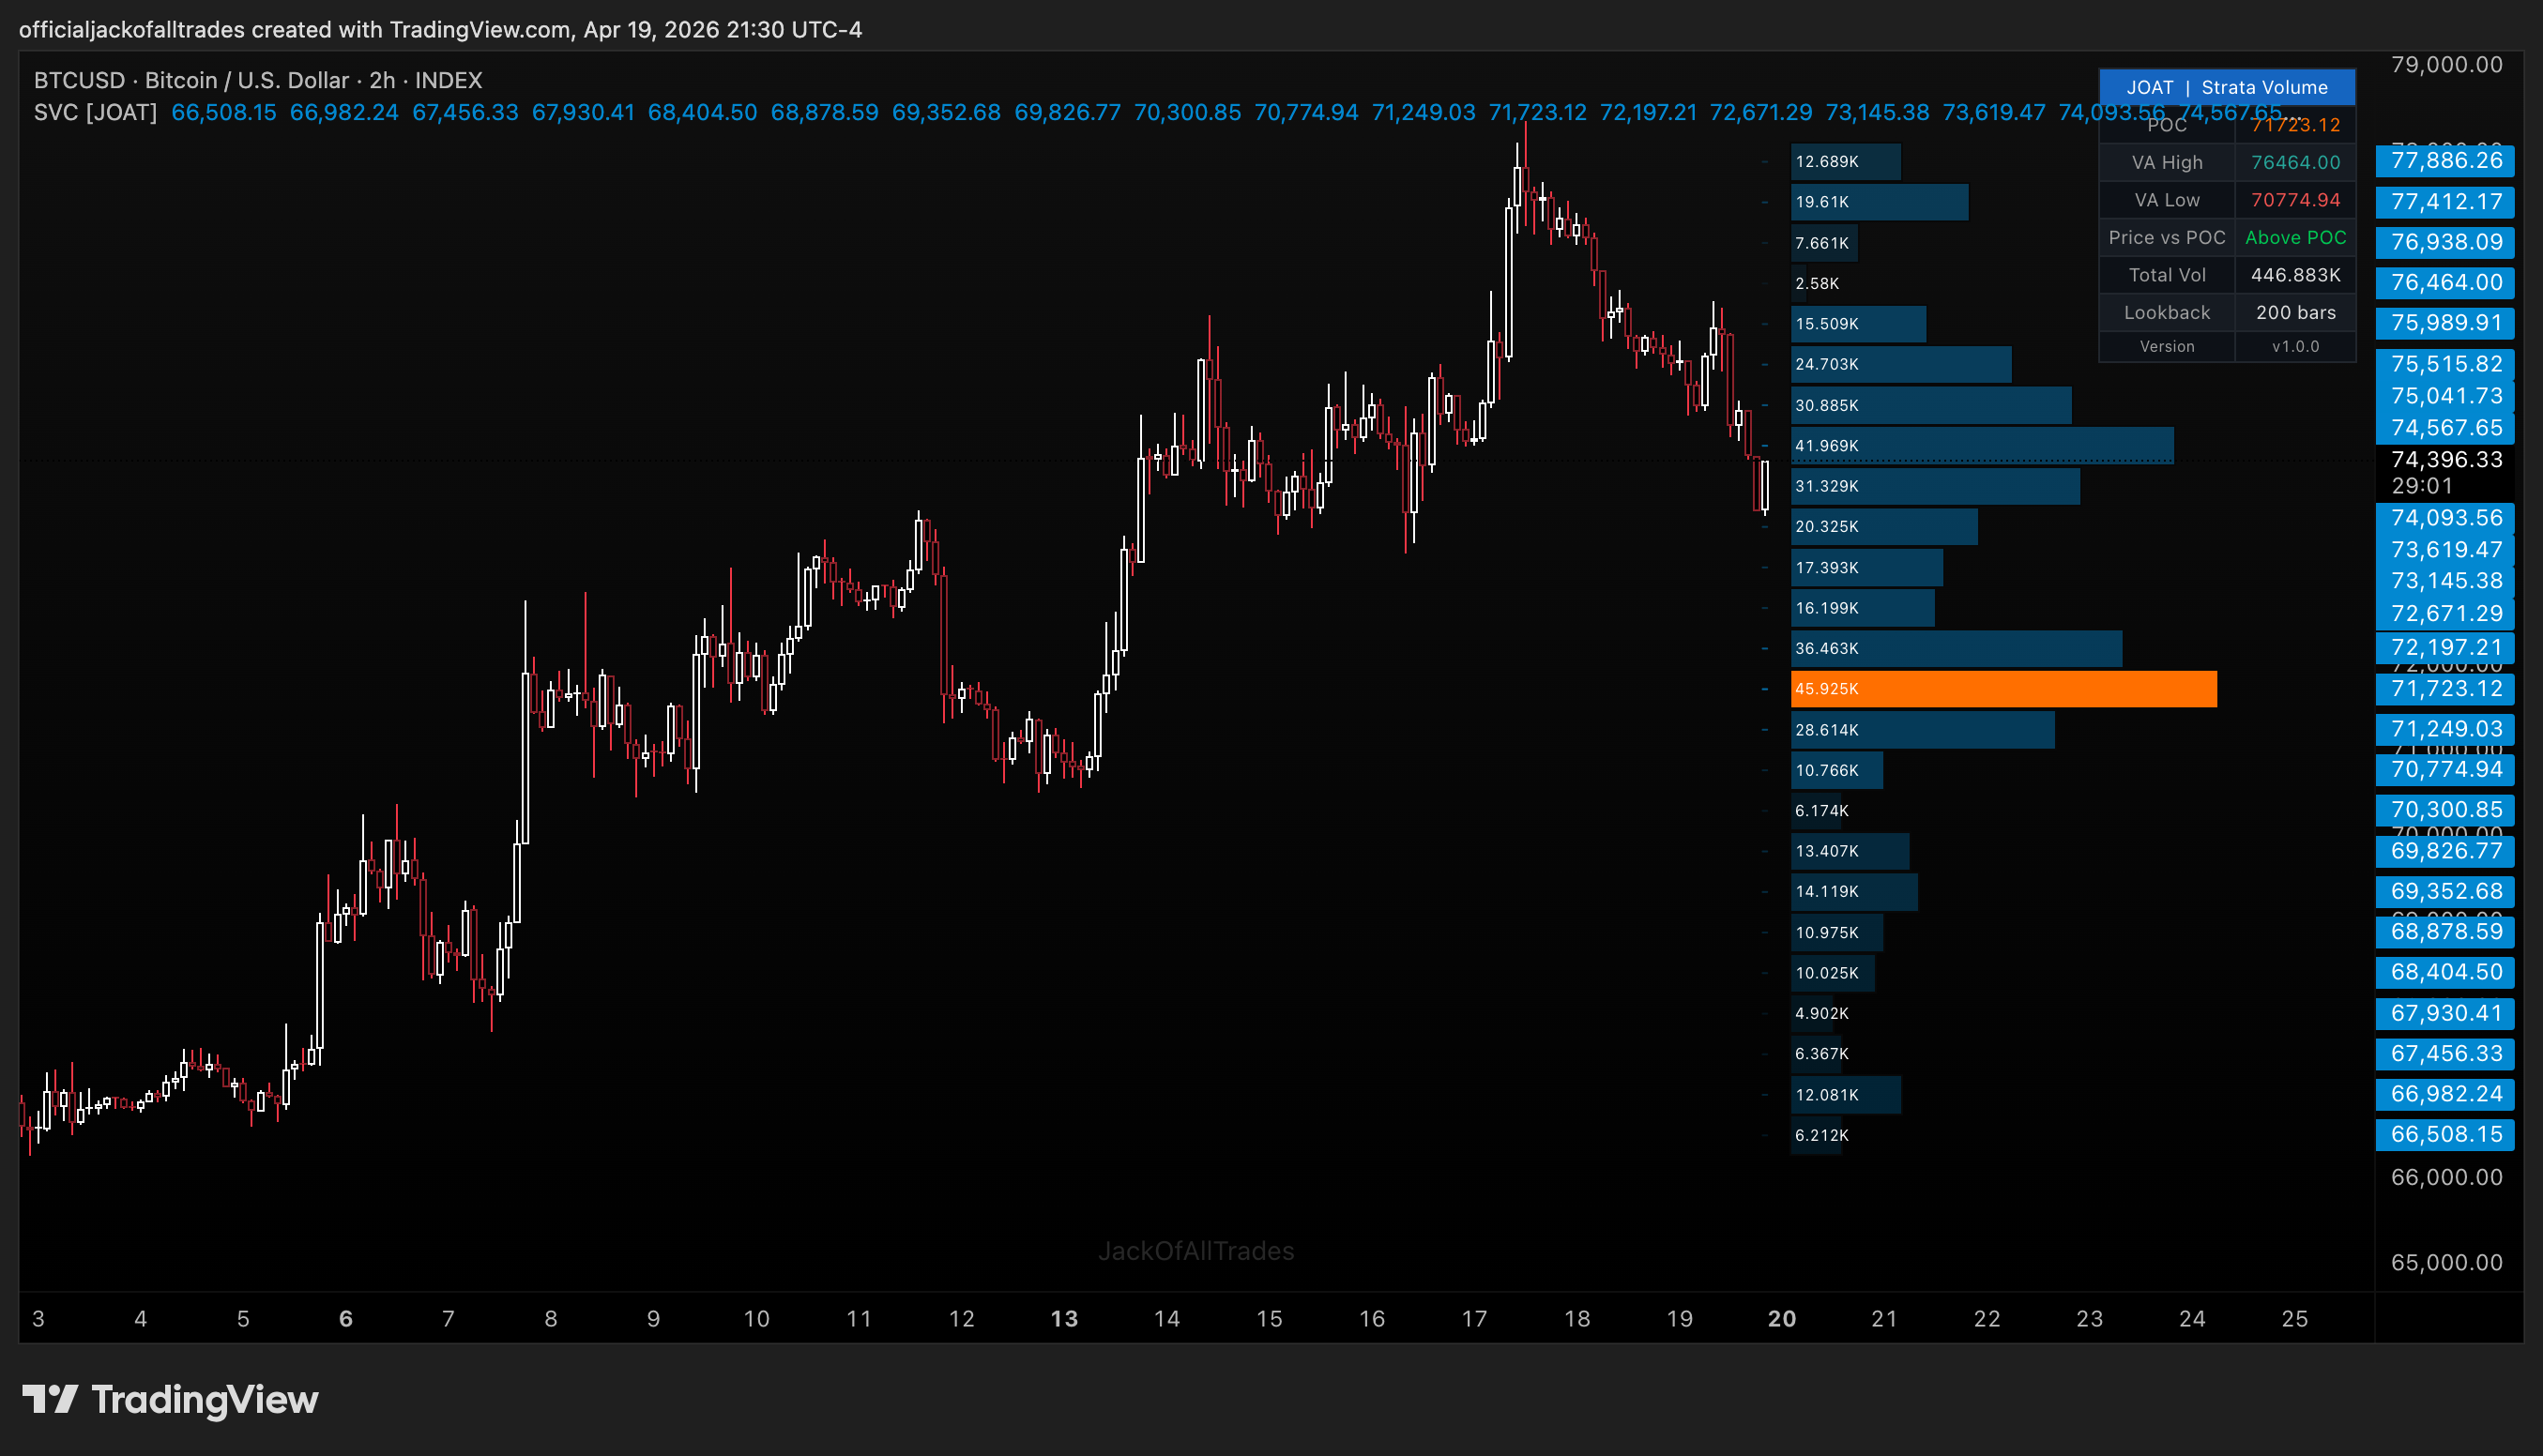The height and width of the screenshot is (1456, 2543).
Task: Click the 66,508.15 price axis label
Action: click(x=2445, y=1135)
